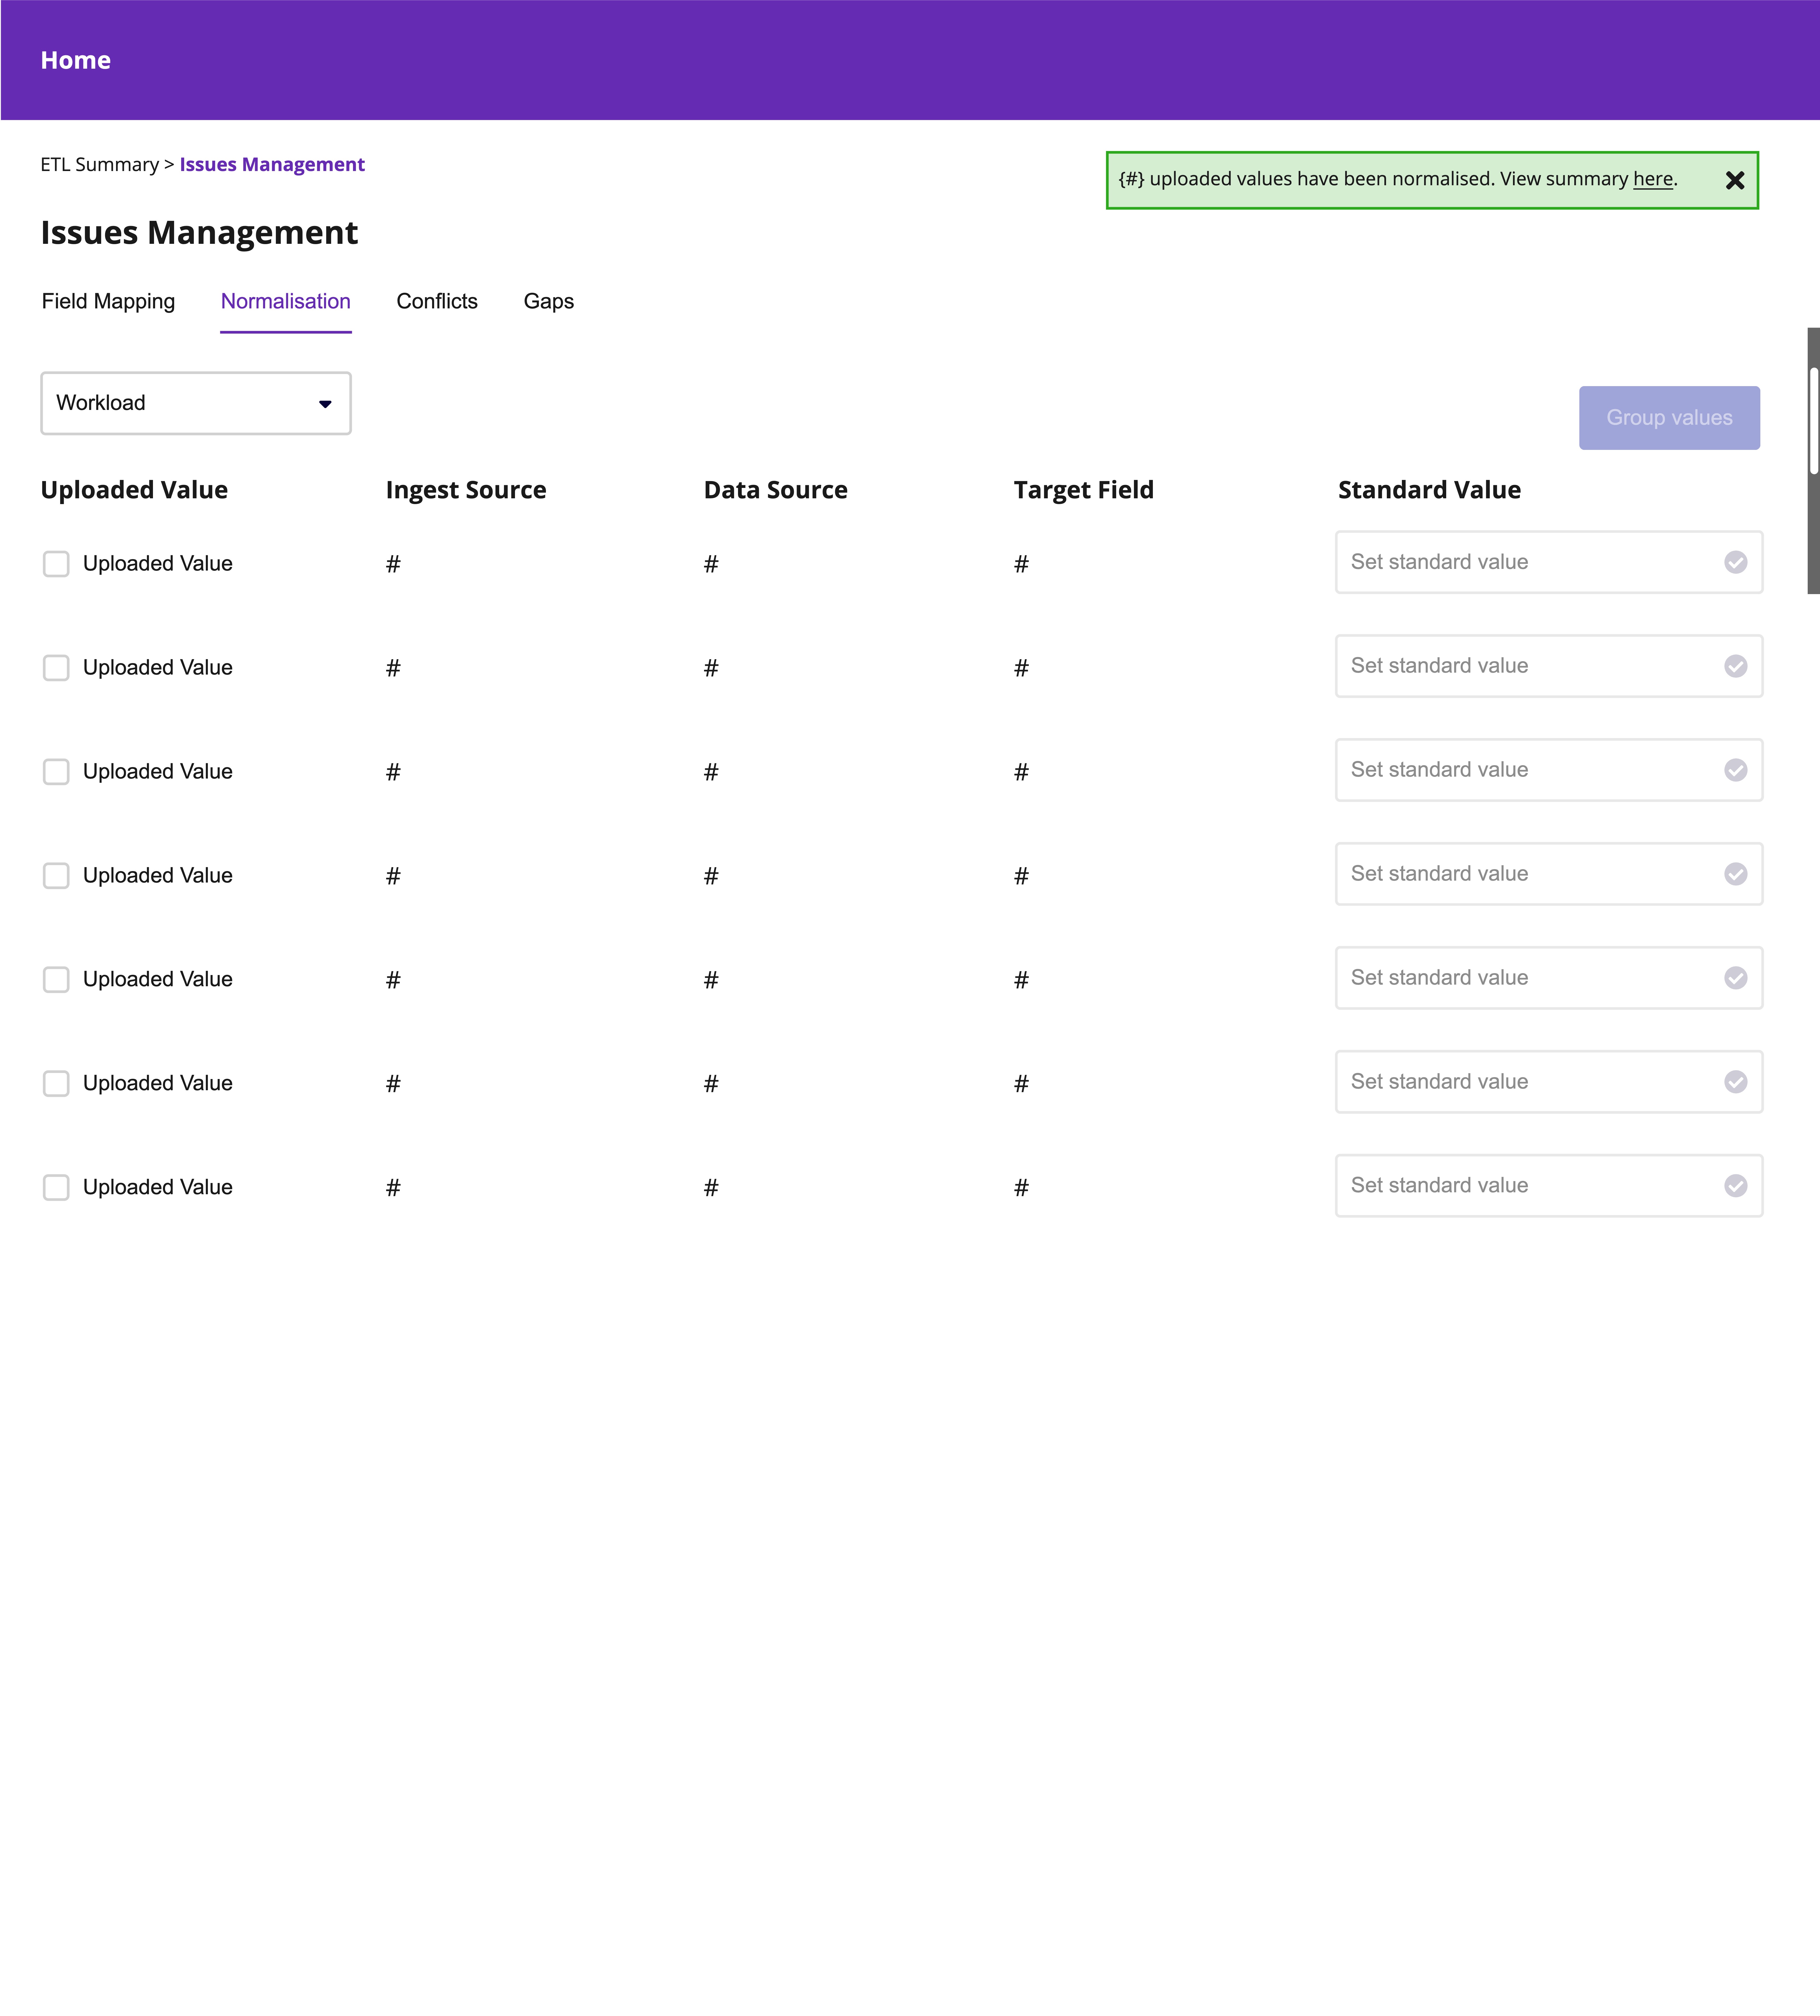Click the Workload dropdown arrow
The height and width of the screenshot is (2016, 1820).
[x=325, y=404]
